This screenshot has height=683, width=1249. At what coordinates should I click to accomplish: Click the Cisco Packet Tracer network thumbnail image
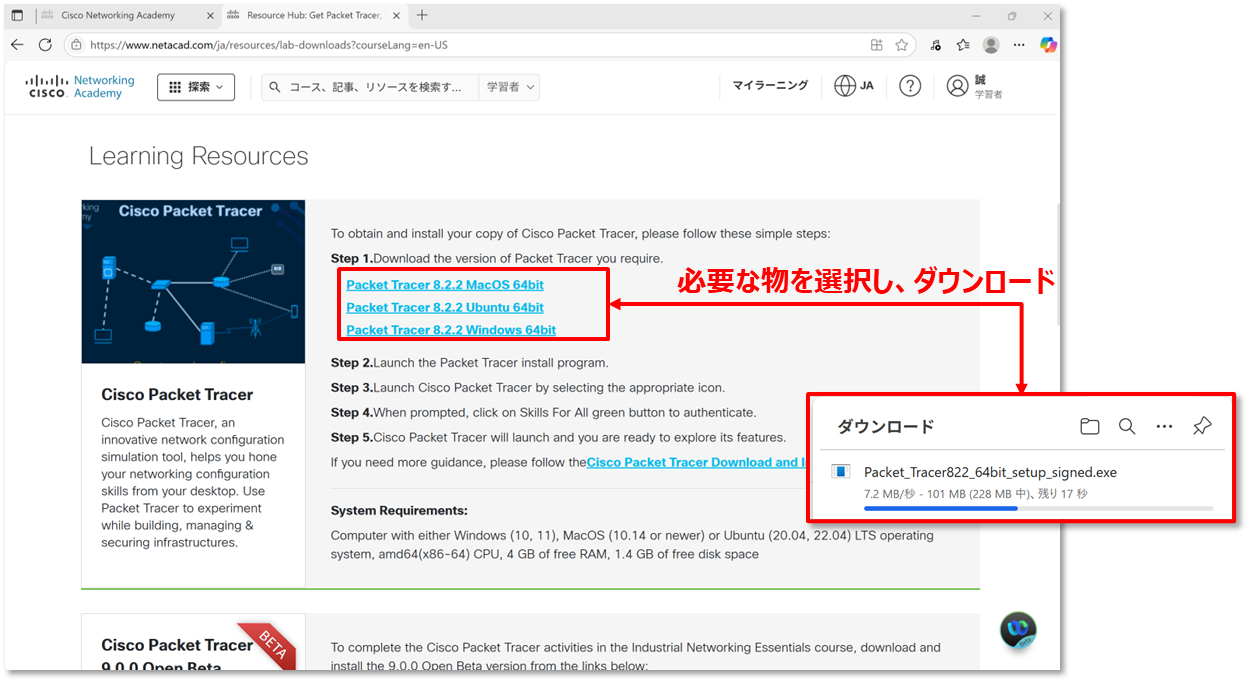tap(193, 282)
